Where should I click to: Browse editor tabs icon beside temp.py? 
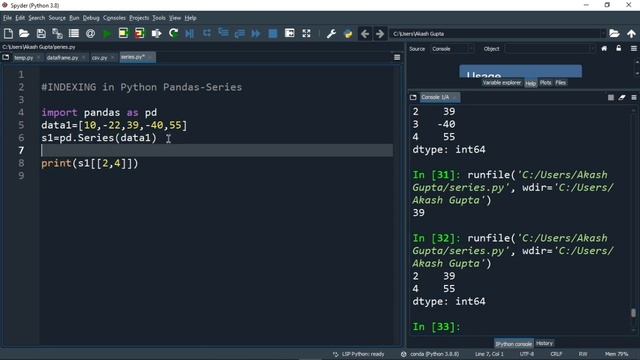(x=6, y=58)
